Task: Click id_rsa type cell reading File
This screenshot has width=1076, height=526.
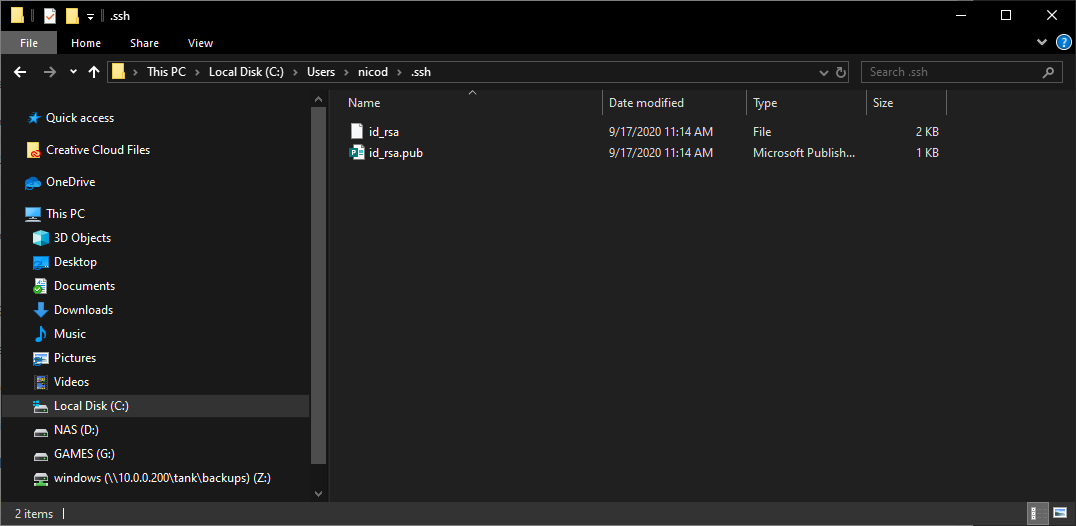Action: pos(762,132)
